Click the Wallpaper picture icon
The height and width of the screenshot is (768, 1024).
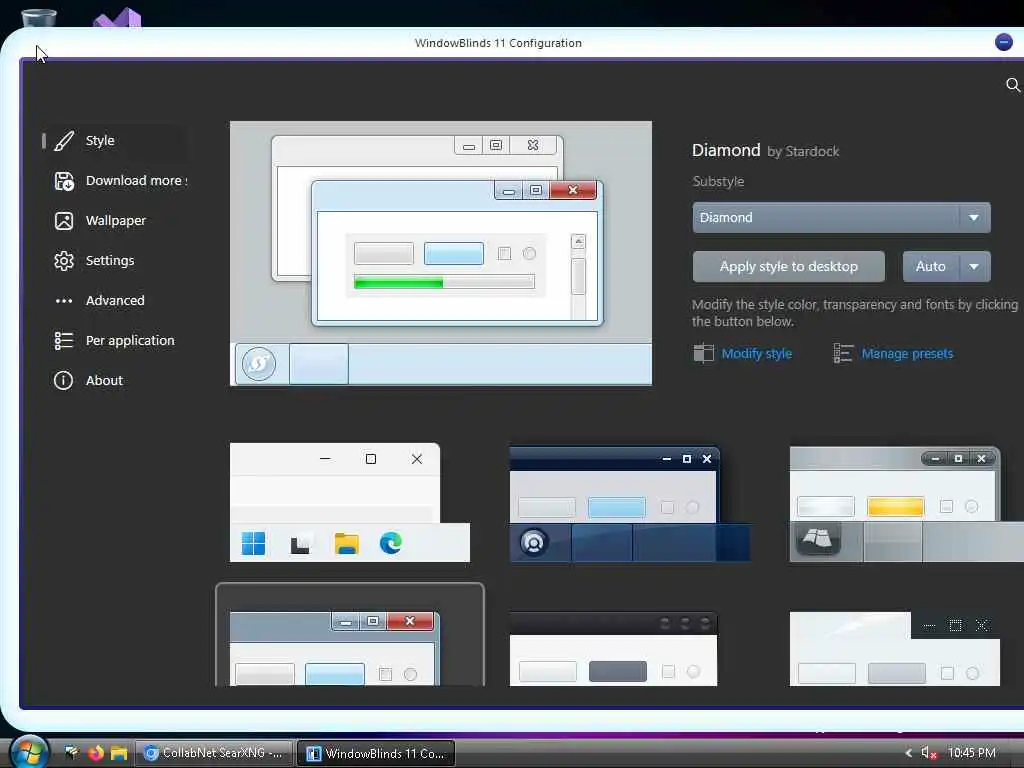[64, 221]
